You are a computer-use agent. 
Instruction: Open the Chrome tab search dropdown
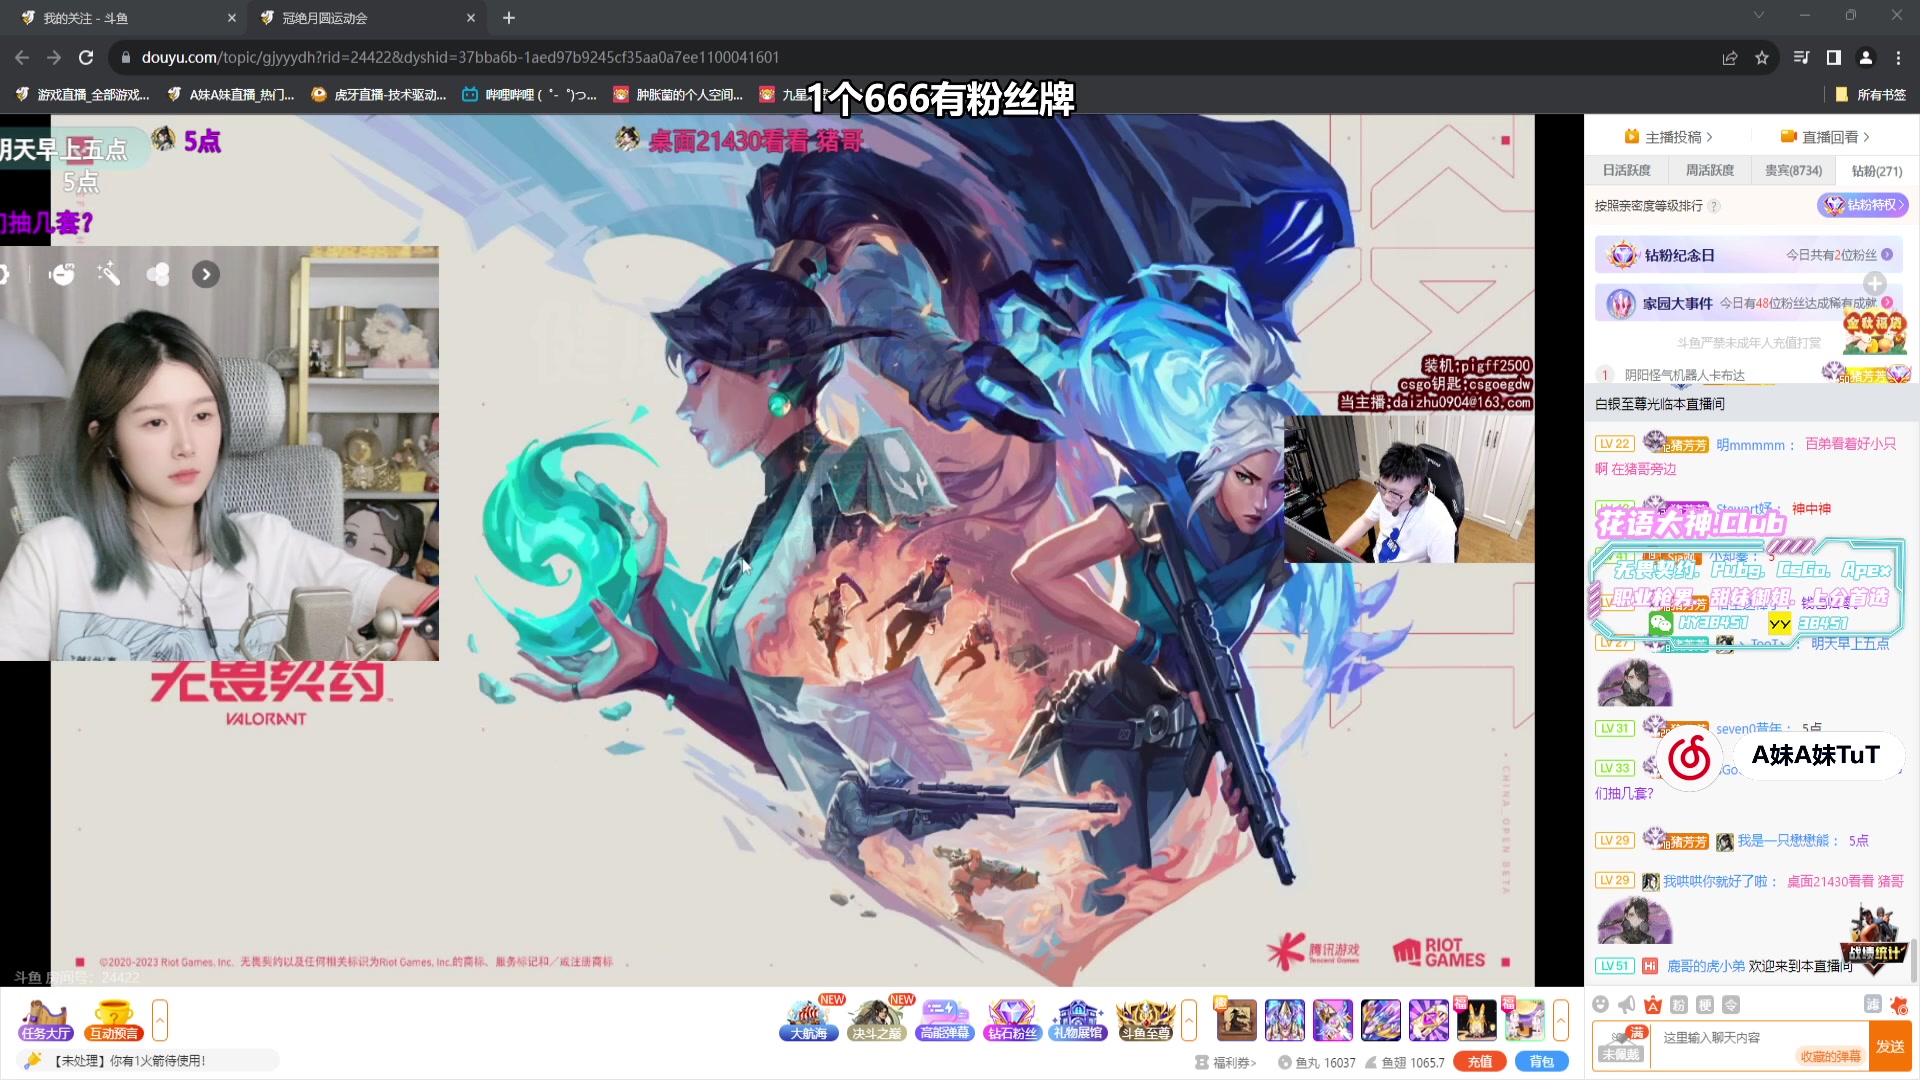1759,15
